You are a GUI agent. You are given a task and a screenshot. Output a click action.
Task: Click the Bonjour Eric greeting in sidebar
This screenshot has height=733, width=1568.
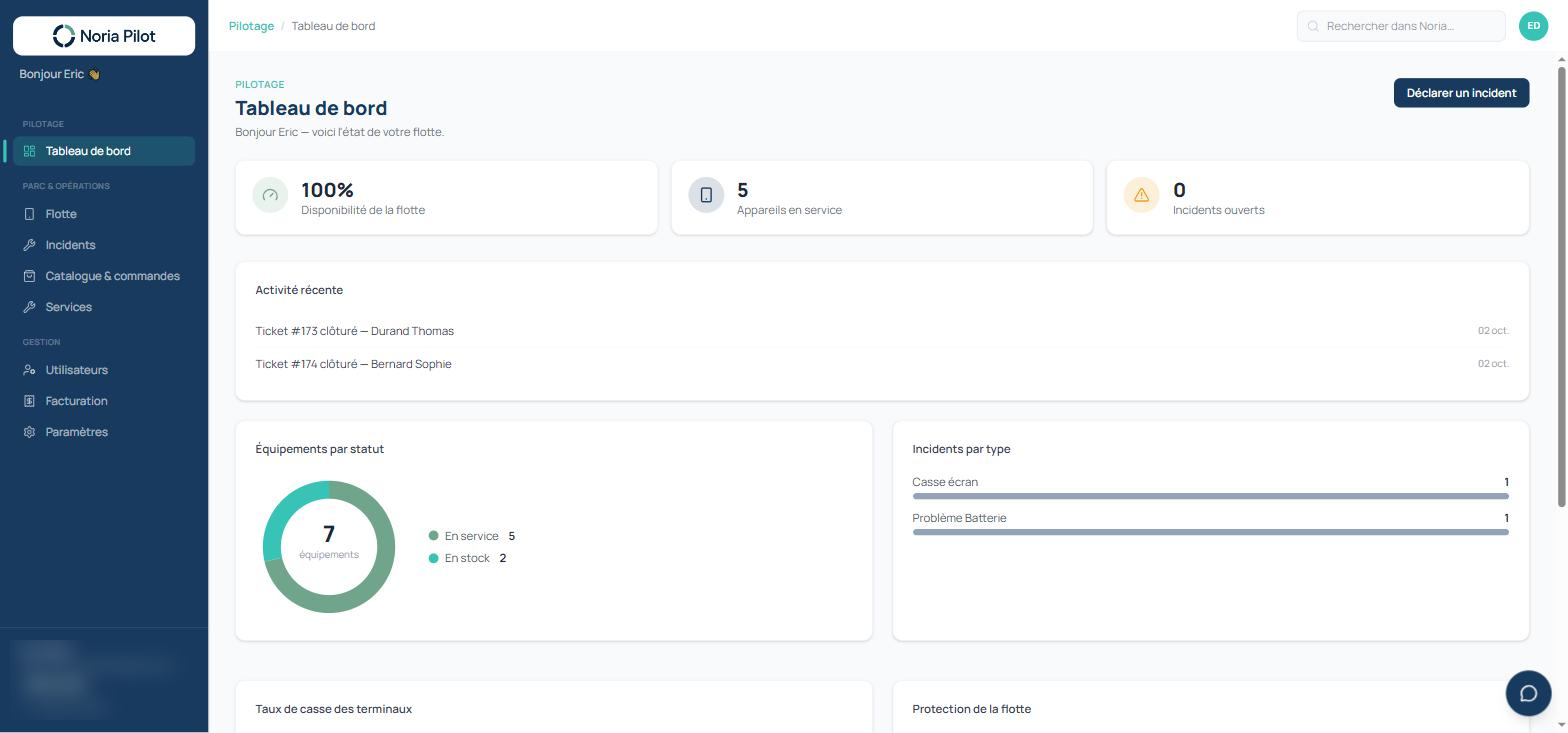tap(59, 74)
